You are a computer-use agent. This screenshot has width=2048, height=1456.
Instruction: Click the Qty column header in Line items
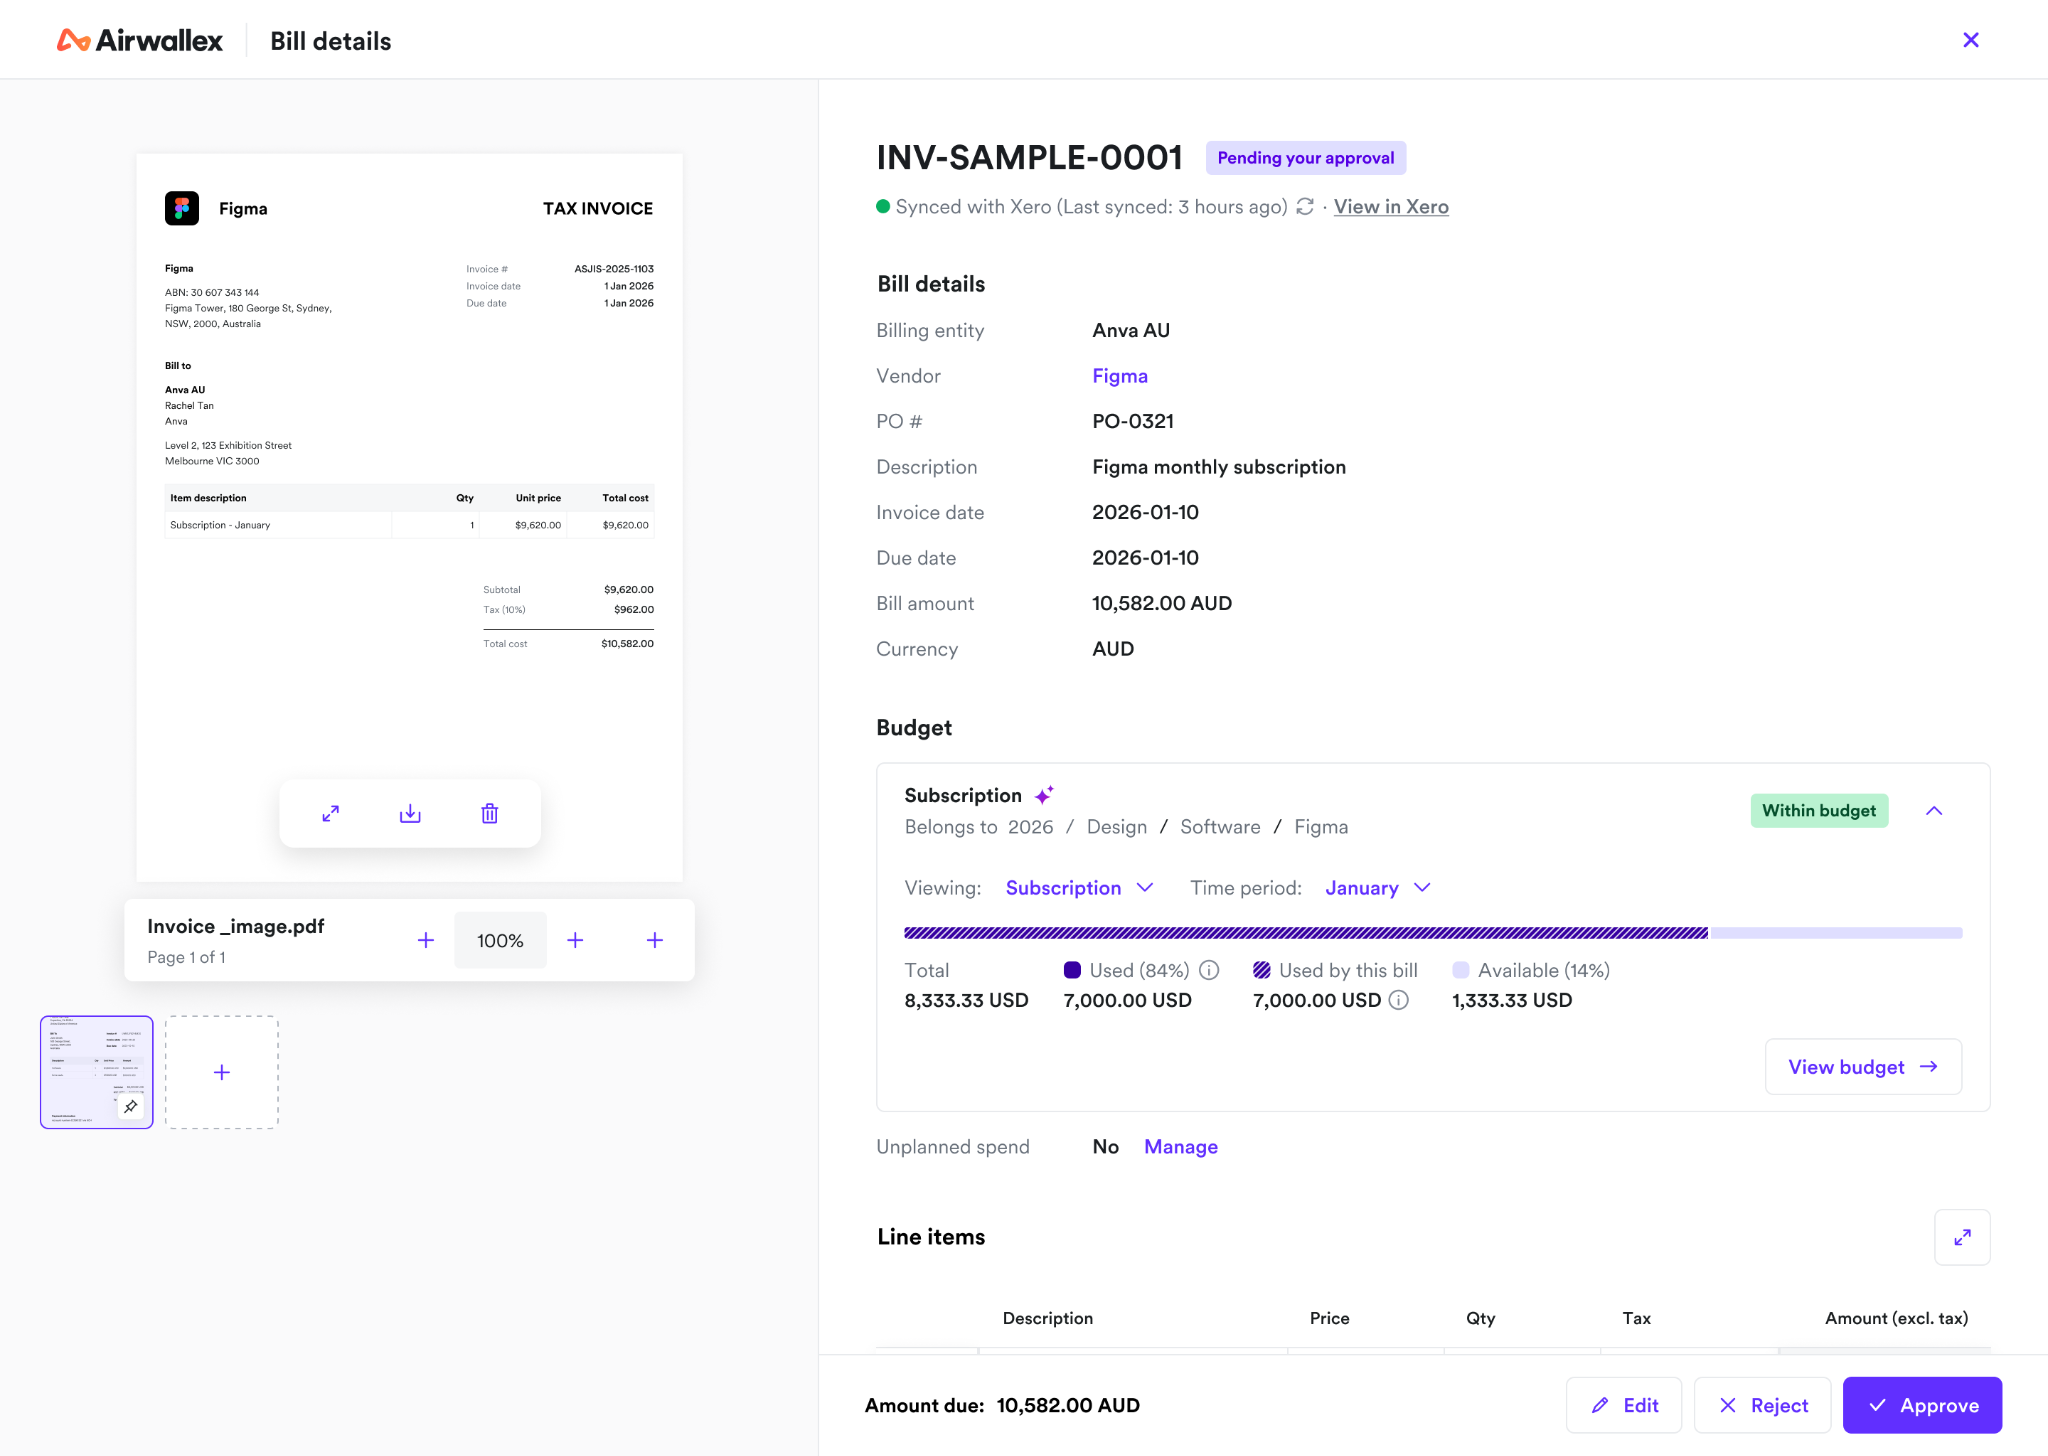tap(1481, 1318)
